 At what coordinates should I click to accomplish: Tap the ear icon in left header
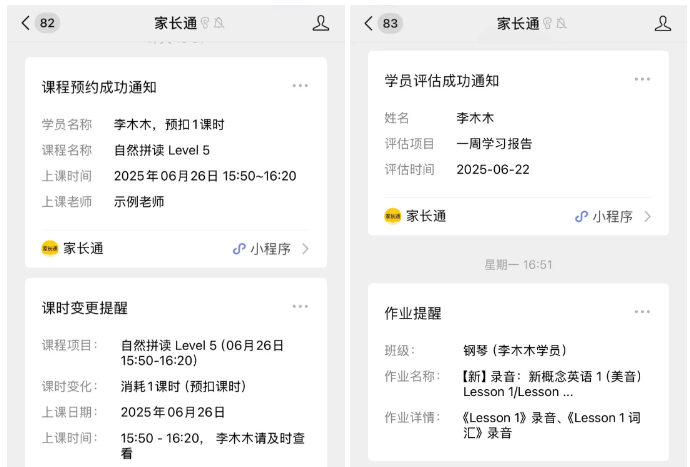coord(205,23)
